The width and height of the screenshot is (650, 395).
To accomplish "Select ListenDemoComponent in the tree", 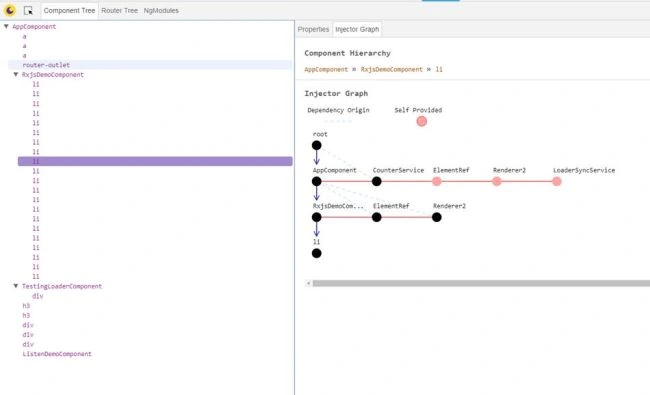I will click(57, 354).
